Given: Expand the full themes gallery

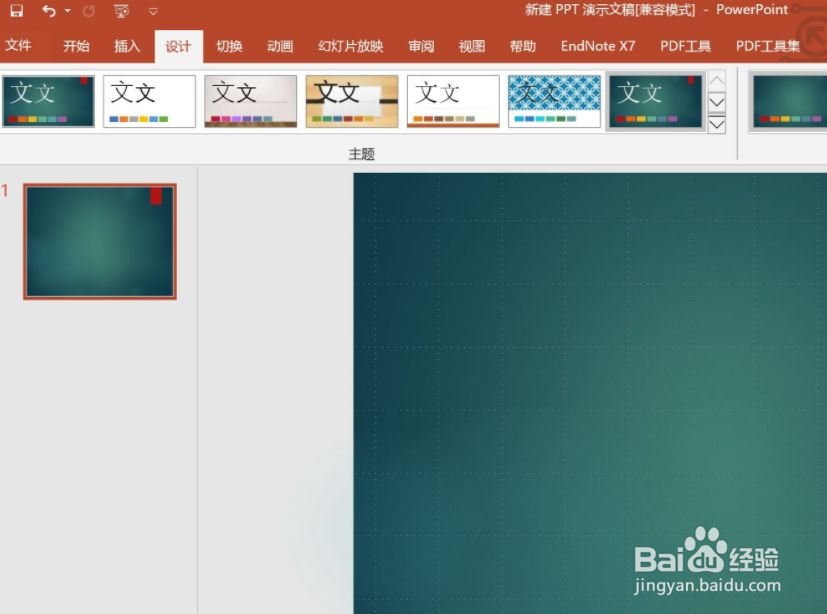Looking at the screenshot, I should (x=716, y=124).
